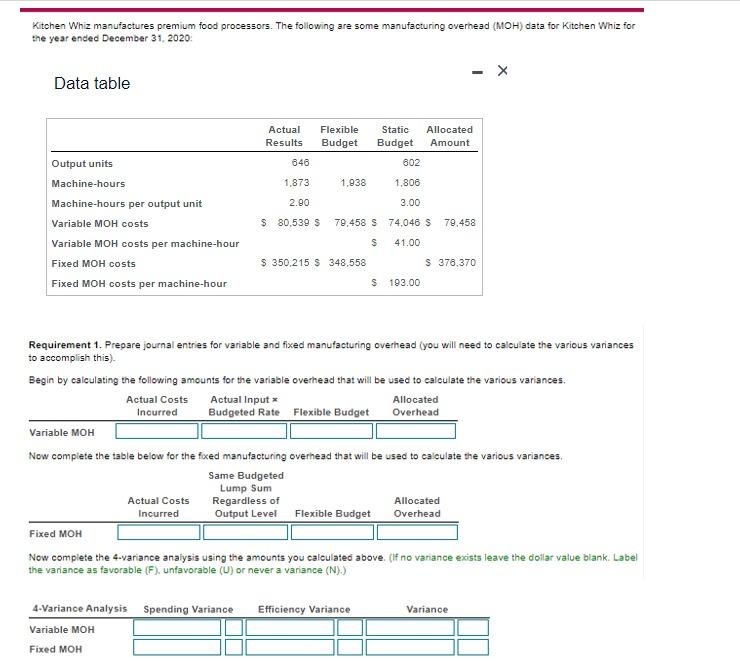Click Variable MOH last Variance label box
The image size is (740, 662).
pos(473,628)
